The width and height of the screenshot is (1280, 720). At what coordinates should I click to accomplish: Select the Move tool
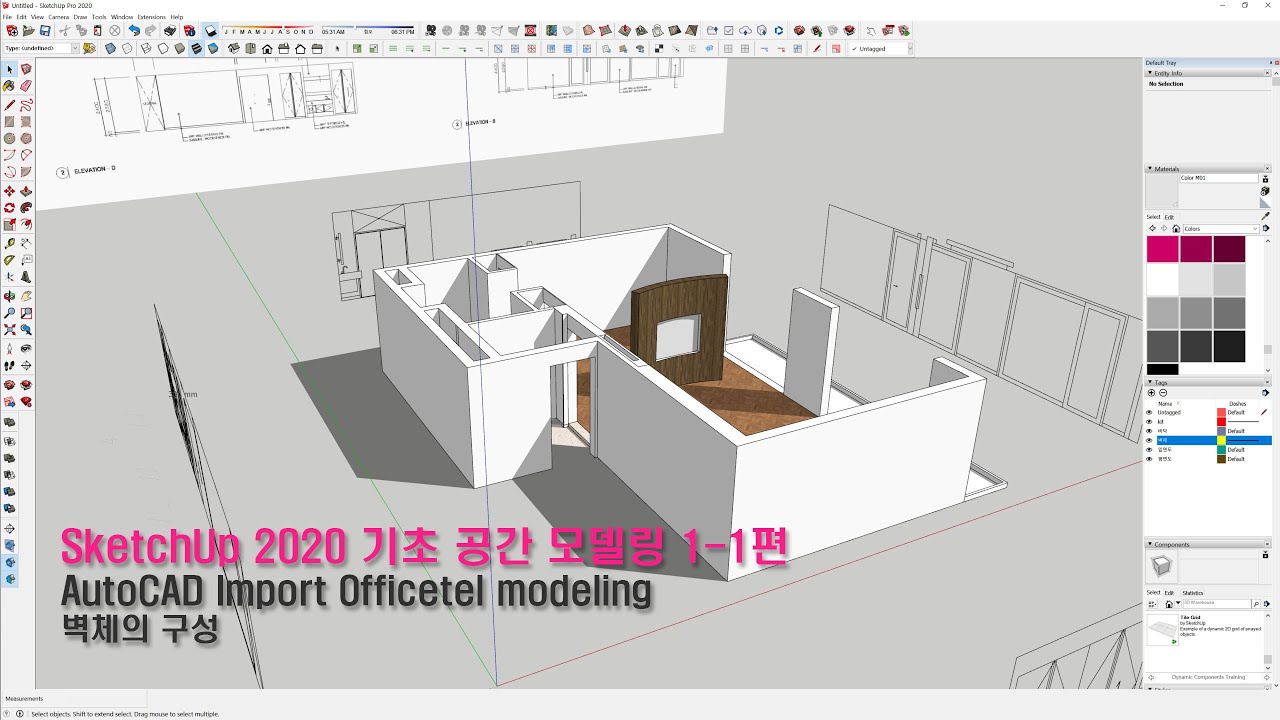(10, 190)
